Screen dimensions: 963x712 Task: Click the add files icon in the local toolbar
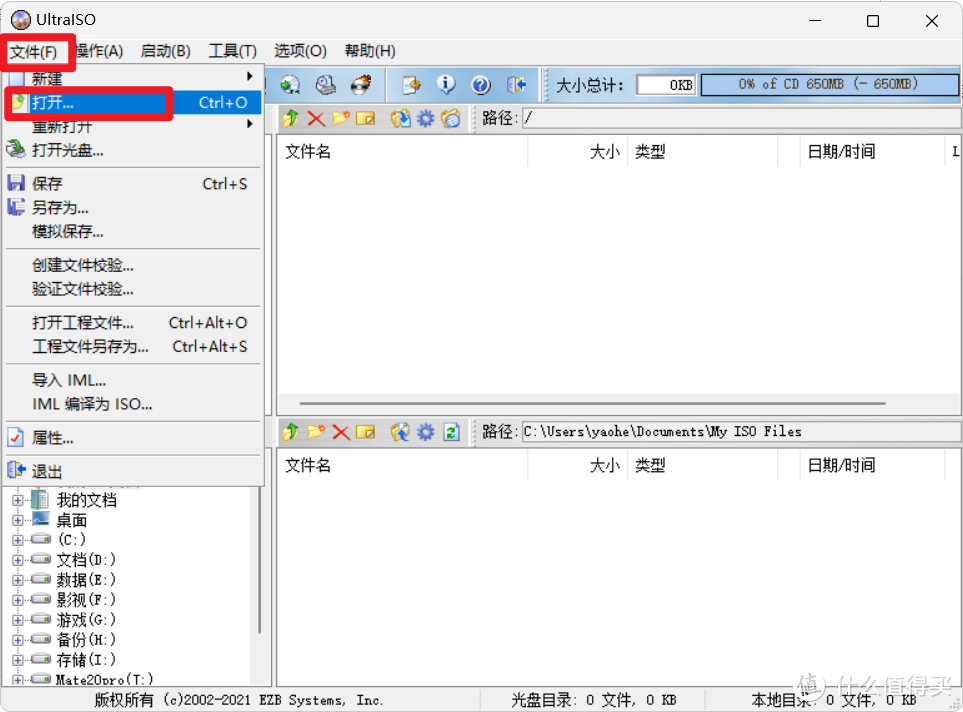400,432
